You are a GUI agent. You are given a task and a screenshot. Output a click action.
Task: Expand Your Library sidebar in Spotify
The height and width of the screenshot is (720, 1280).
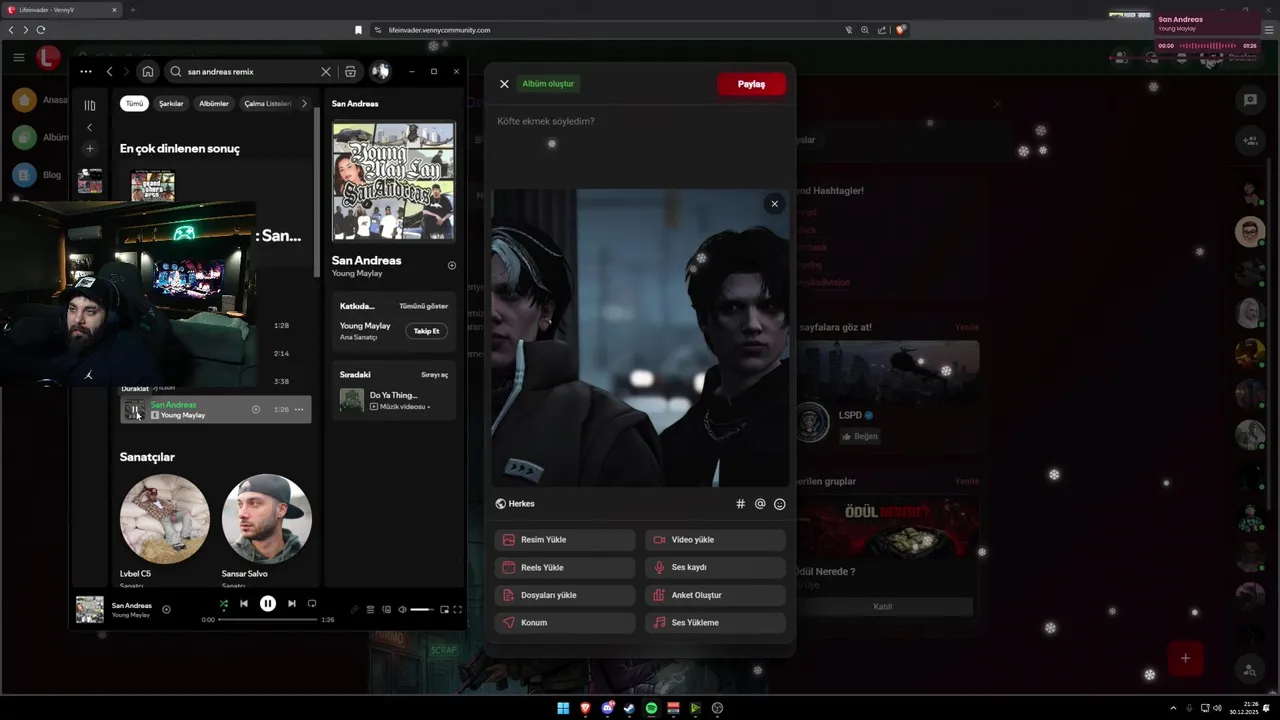click(90, 105)
